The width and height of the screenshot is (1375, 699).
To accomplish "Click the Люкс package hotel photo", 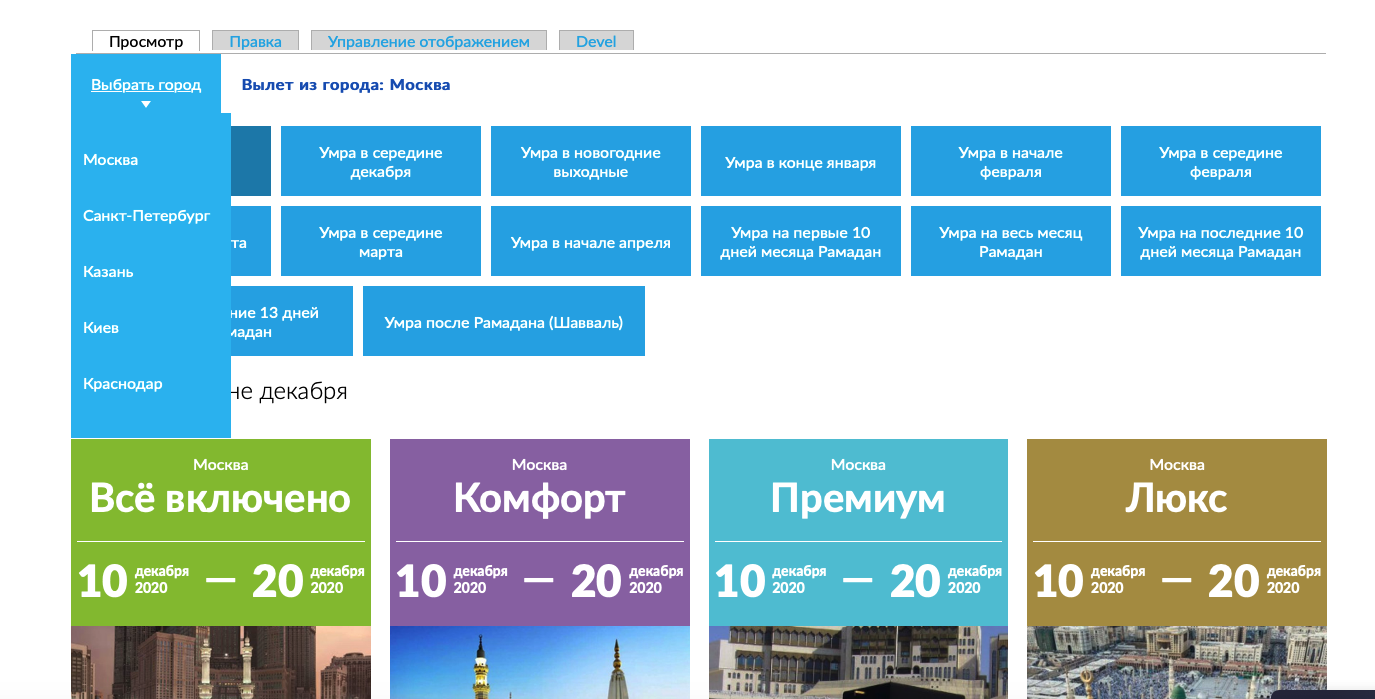I will (x=1176, y=662).
